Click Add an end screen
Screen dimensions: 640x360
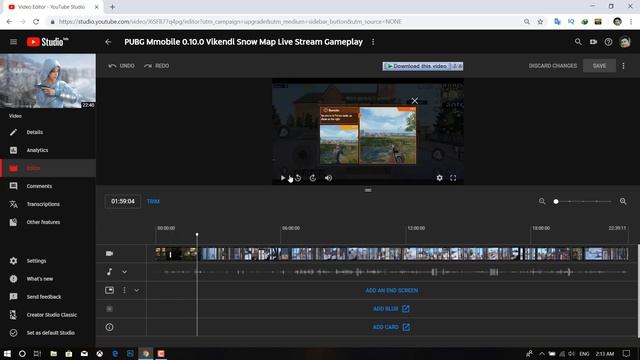pos(391,291)
